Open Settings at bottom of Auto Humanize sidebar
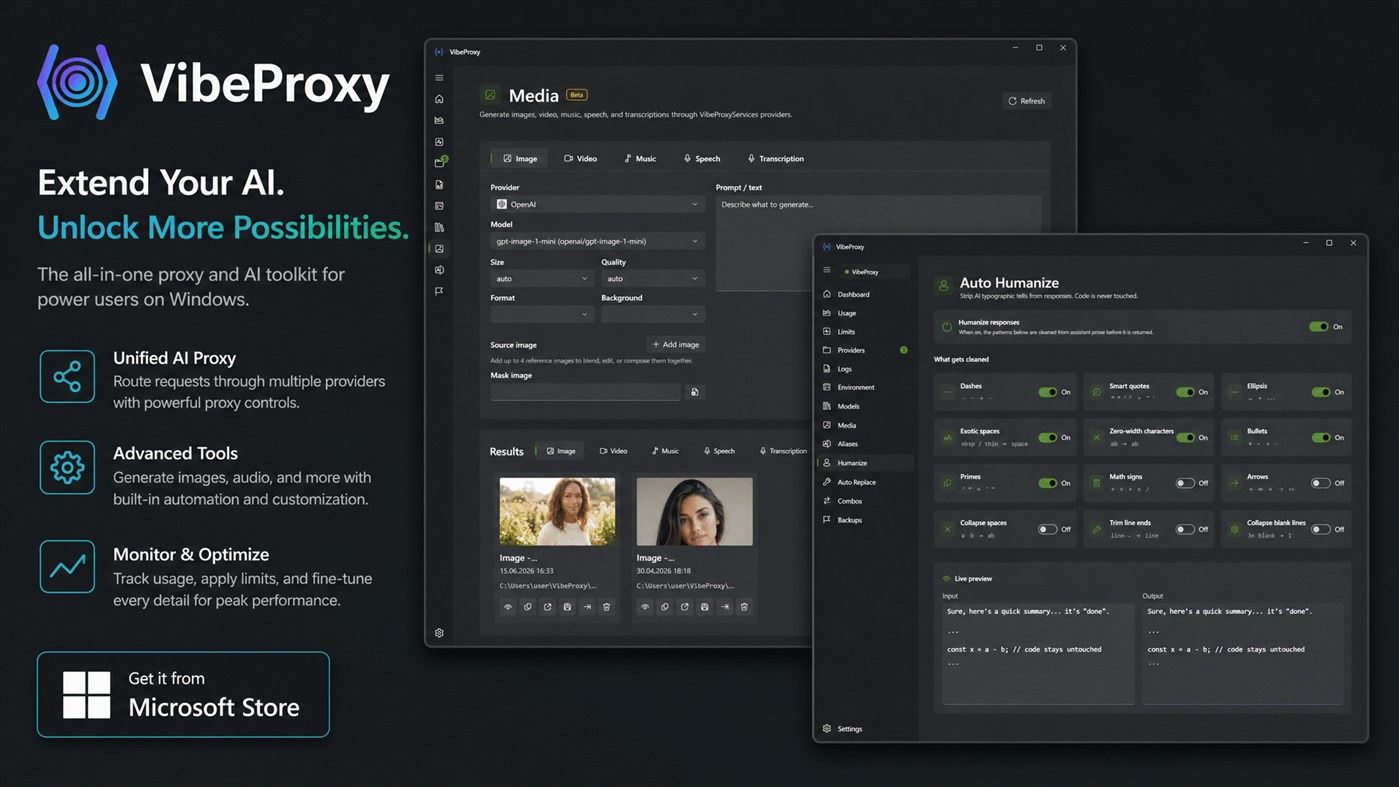Viewport: 1399px width, 787px height. pyautogui.click(x=865, y=729)
